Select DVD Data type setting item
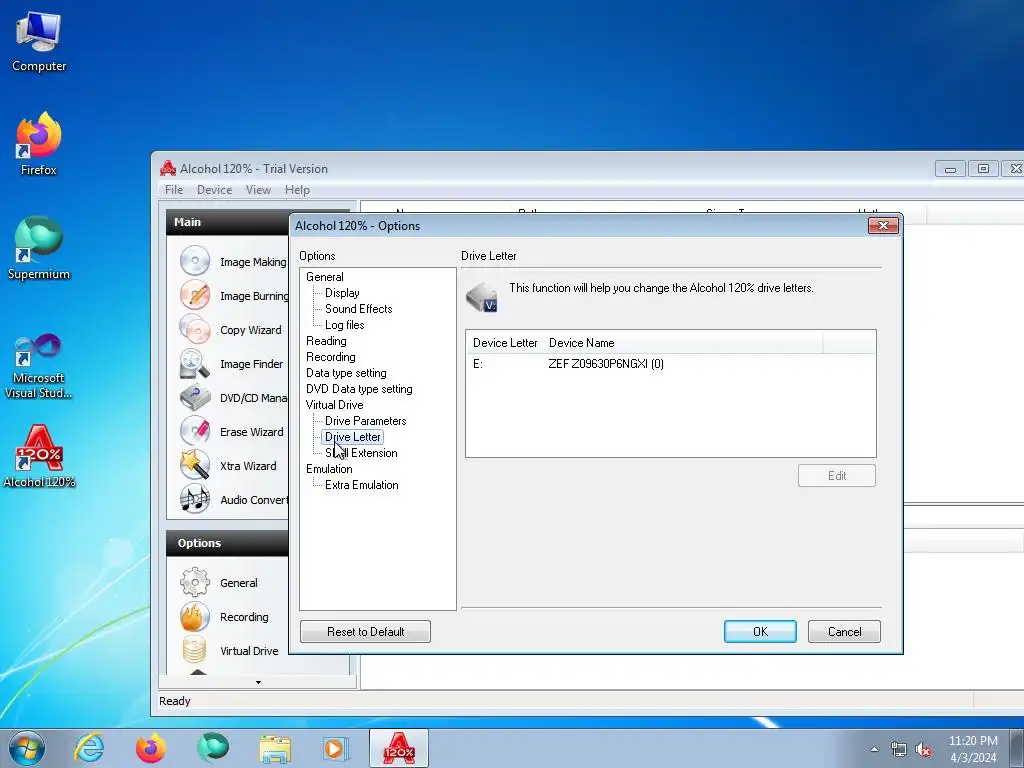Image resolution: width=1024 pixels, height=768 pixels. 359,389
